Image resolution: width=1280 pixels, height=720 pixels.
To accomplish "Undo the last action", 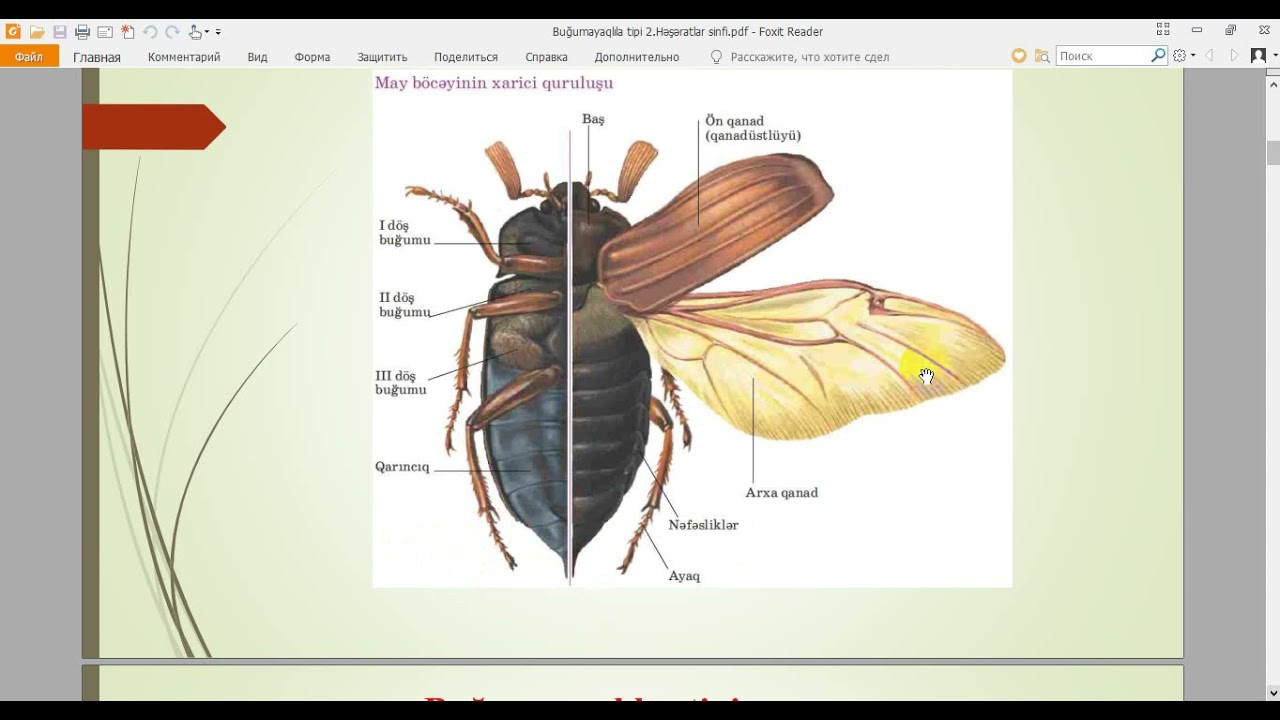I will click(x=150, y=32).
